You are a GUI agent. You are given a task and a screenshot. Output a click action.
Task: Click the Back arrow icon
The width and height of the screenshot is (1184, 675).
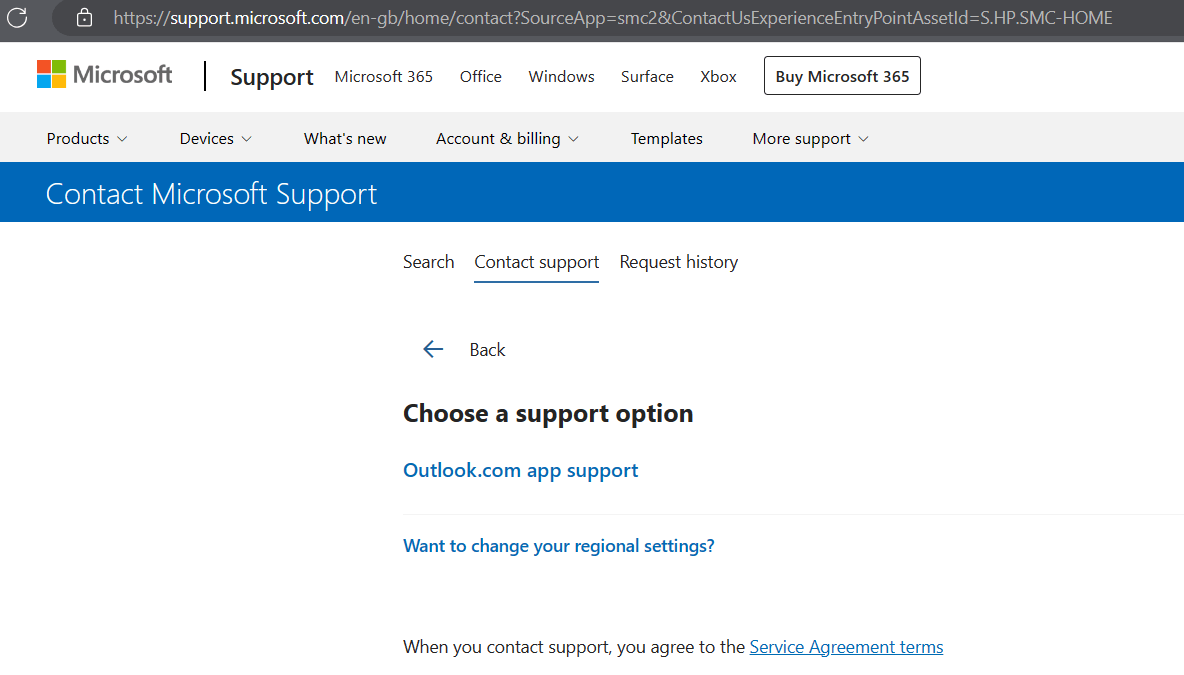tap(433, 349)
